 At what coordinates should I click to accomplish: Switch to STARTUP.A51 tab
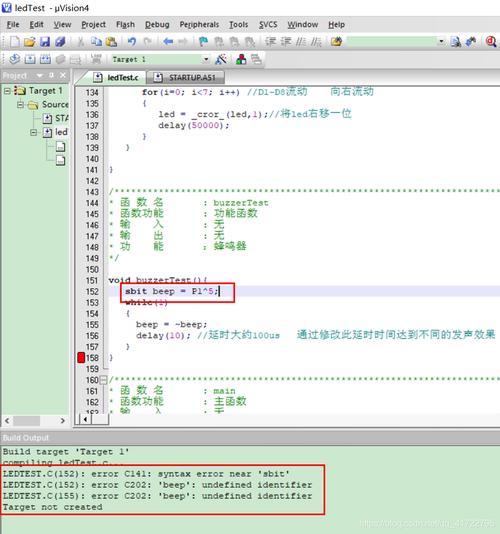point(186,78)
